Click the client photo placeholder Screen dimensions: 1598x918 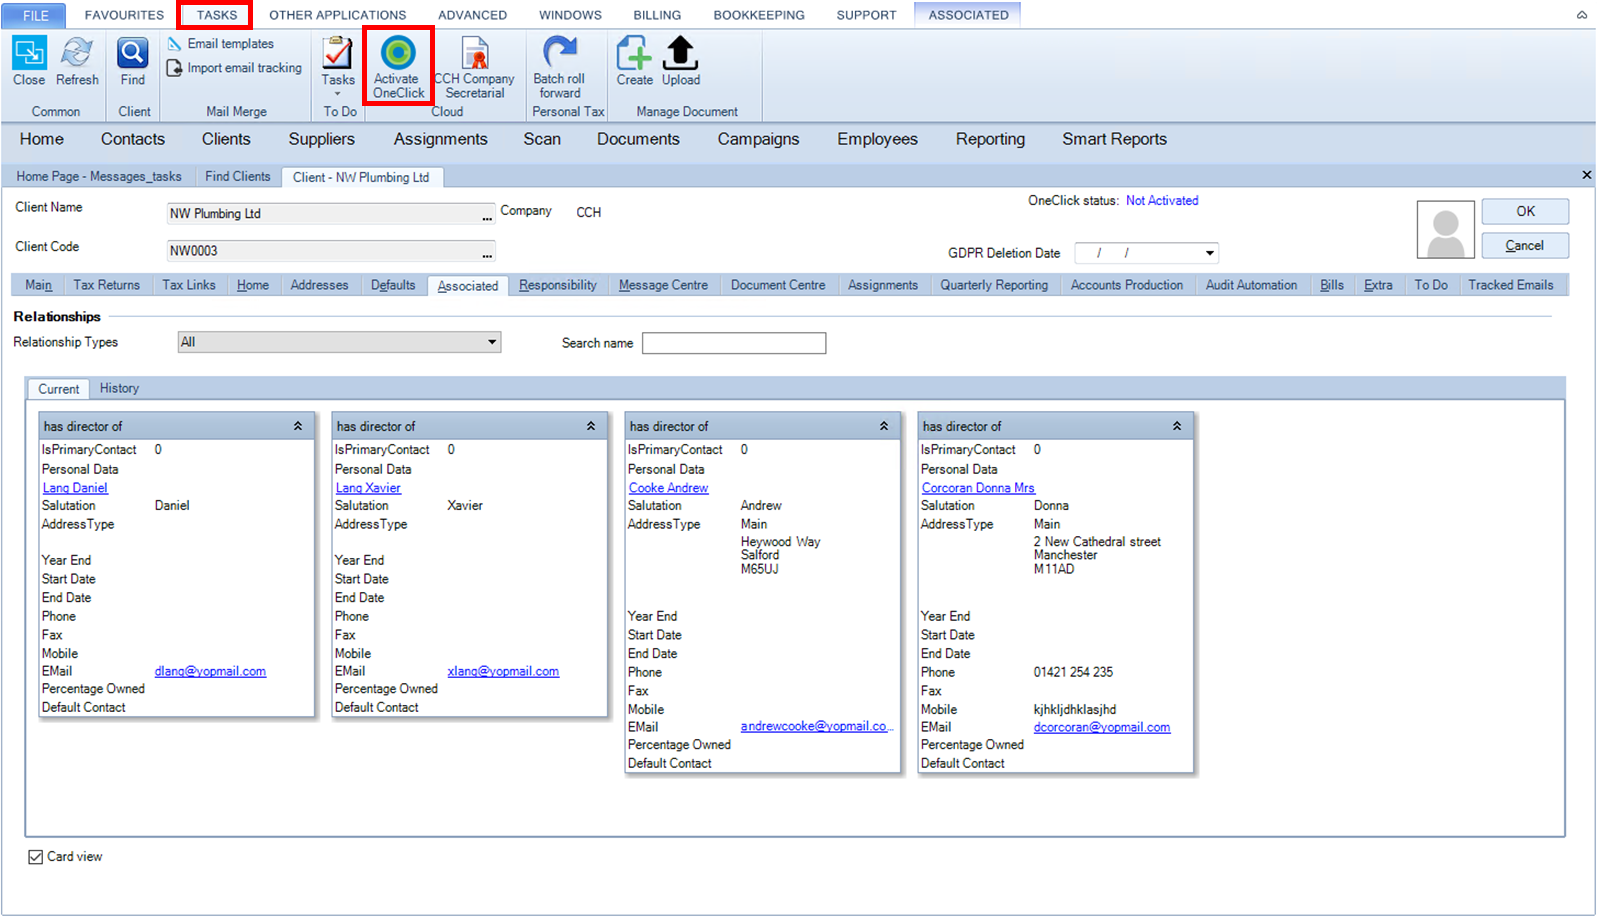pyautogui.click(x=1445, y=229)
